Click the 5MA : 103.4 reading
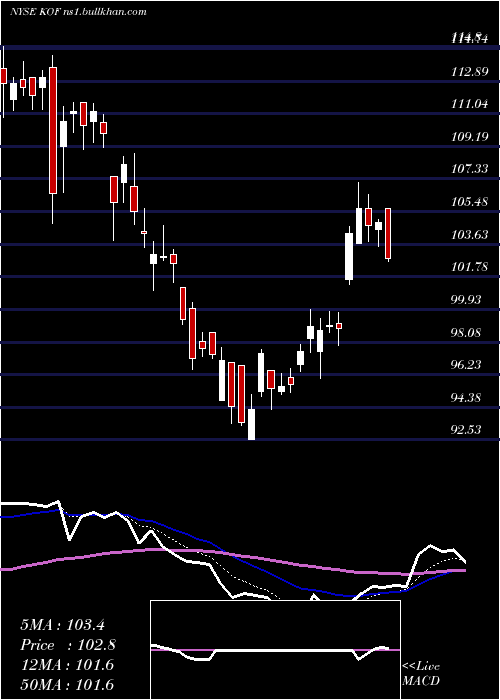The width and height of the screenshot is (500, 700). click(x=62, y=625)
